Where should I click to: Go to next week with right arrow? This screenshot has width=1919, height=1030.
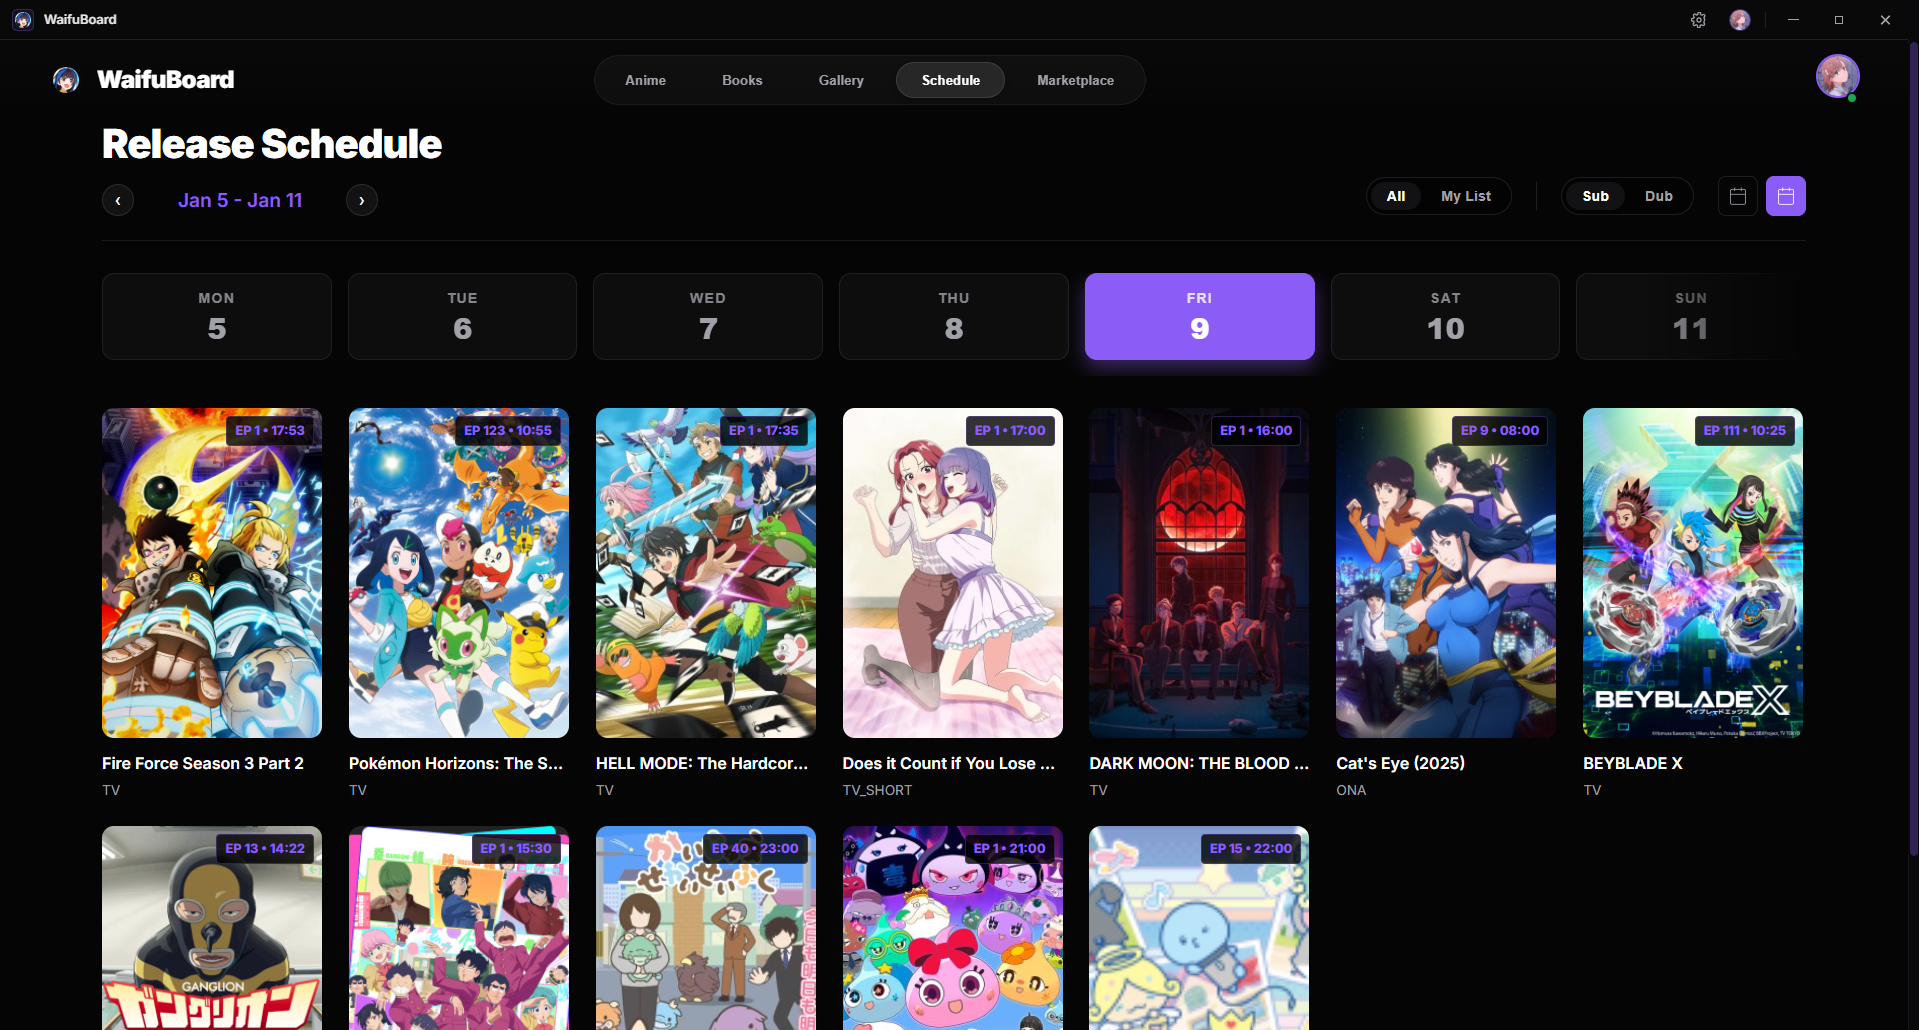(361, 200)
